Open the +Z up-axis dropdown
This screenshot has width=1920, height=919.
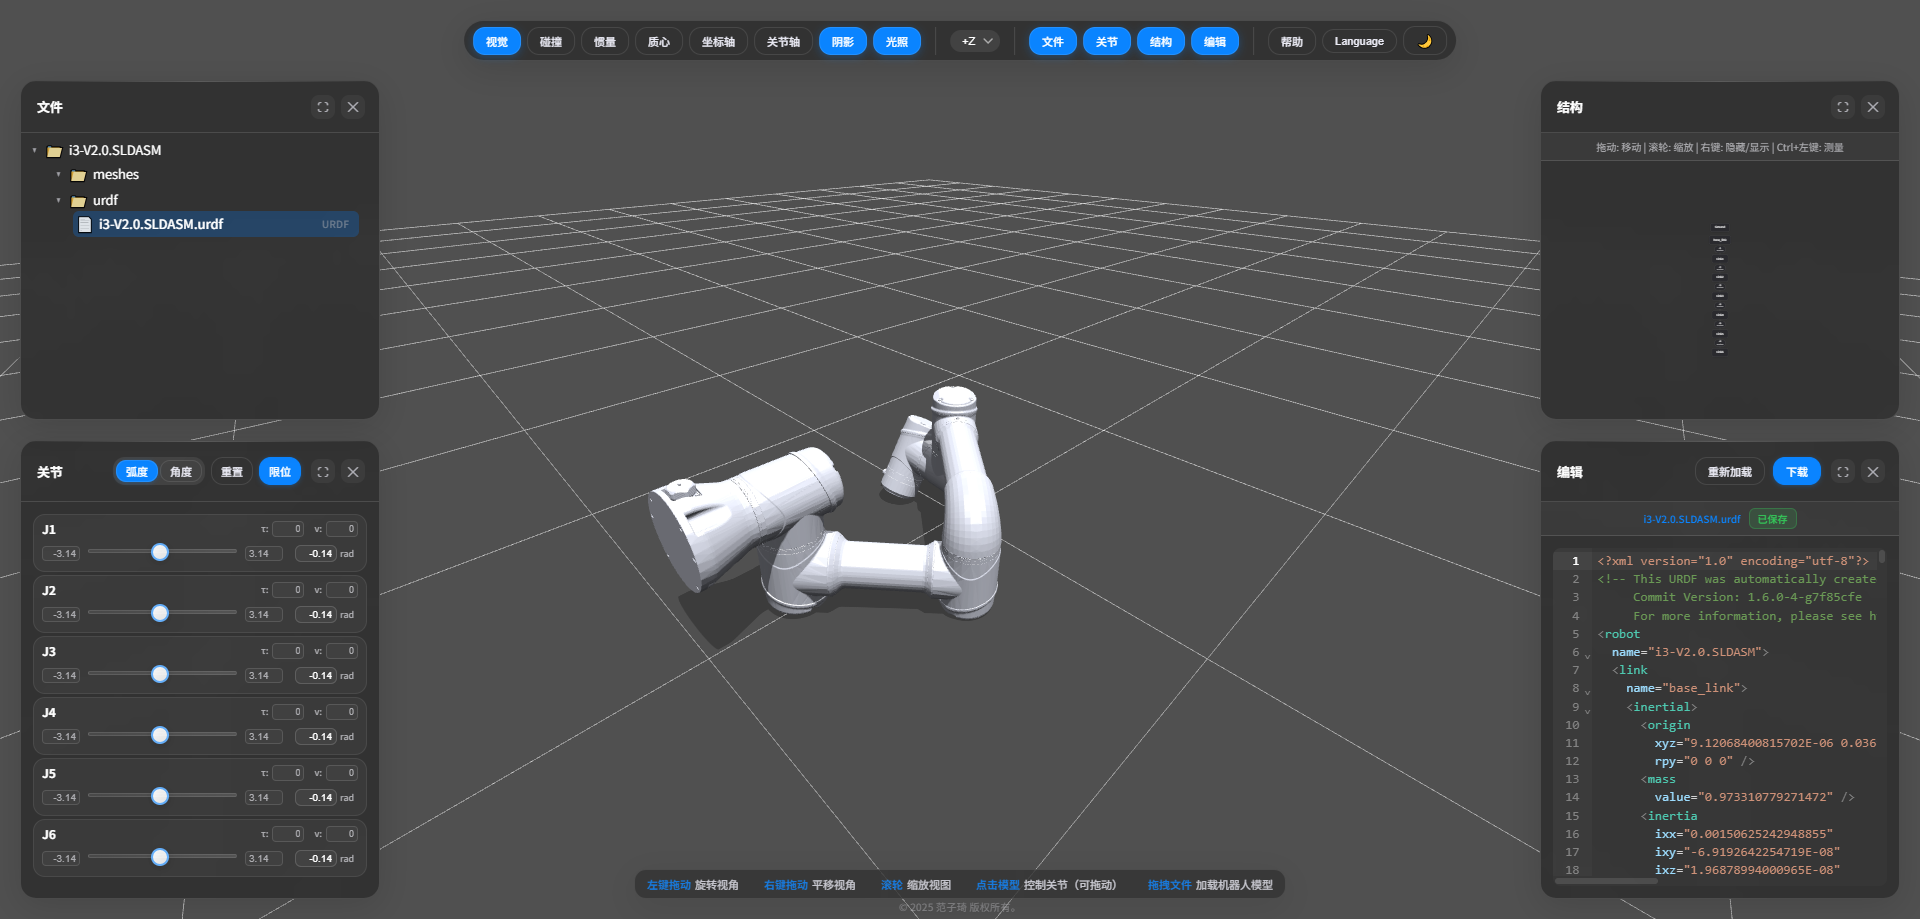click(976, 42)
